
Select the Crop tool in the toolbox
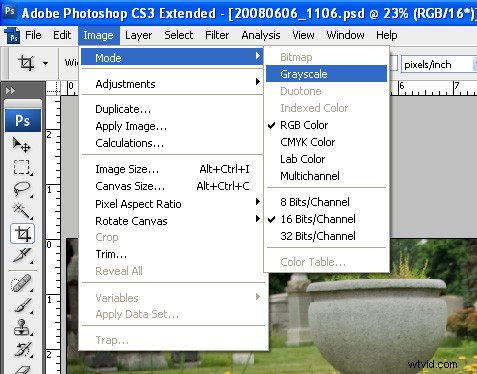(x=22, y=233)
